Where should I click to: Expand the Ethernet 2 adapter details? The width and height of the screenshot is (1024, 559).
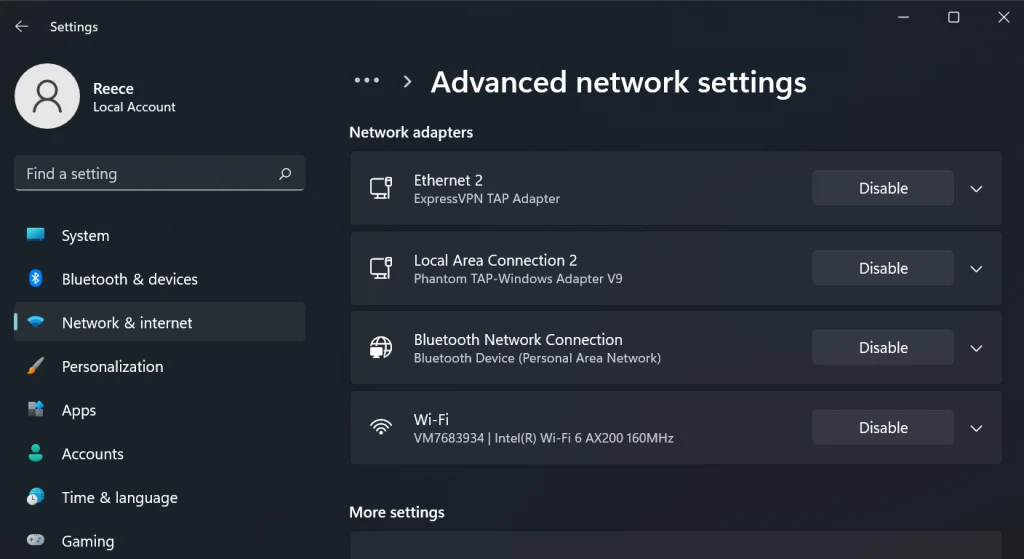point(977,188)
